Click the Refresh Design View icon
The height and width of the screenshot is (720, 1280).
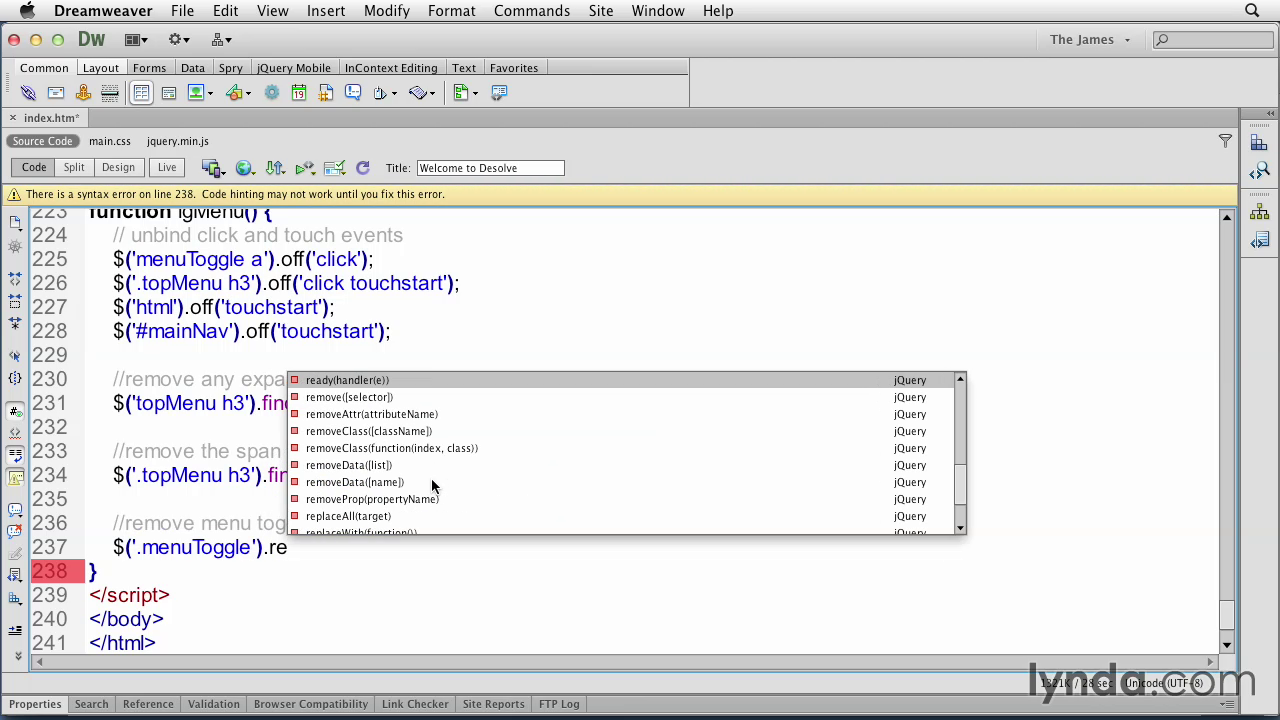click(363, 168)
